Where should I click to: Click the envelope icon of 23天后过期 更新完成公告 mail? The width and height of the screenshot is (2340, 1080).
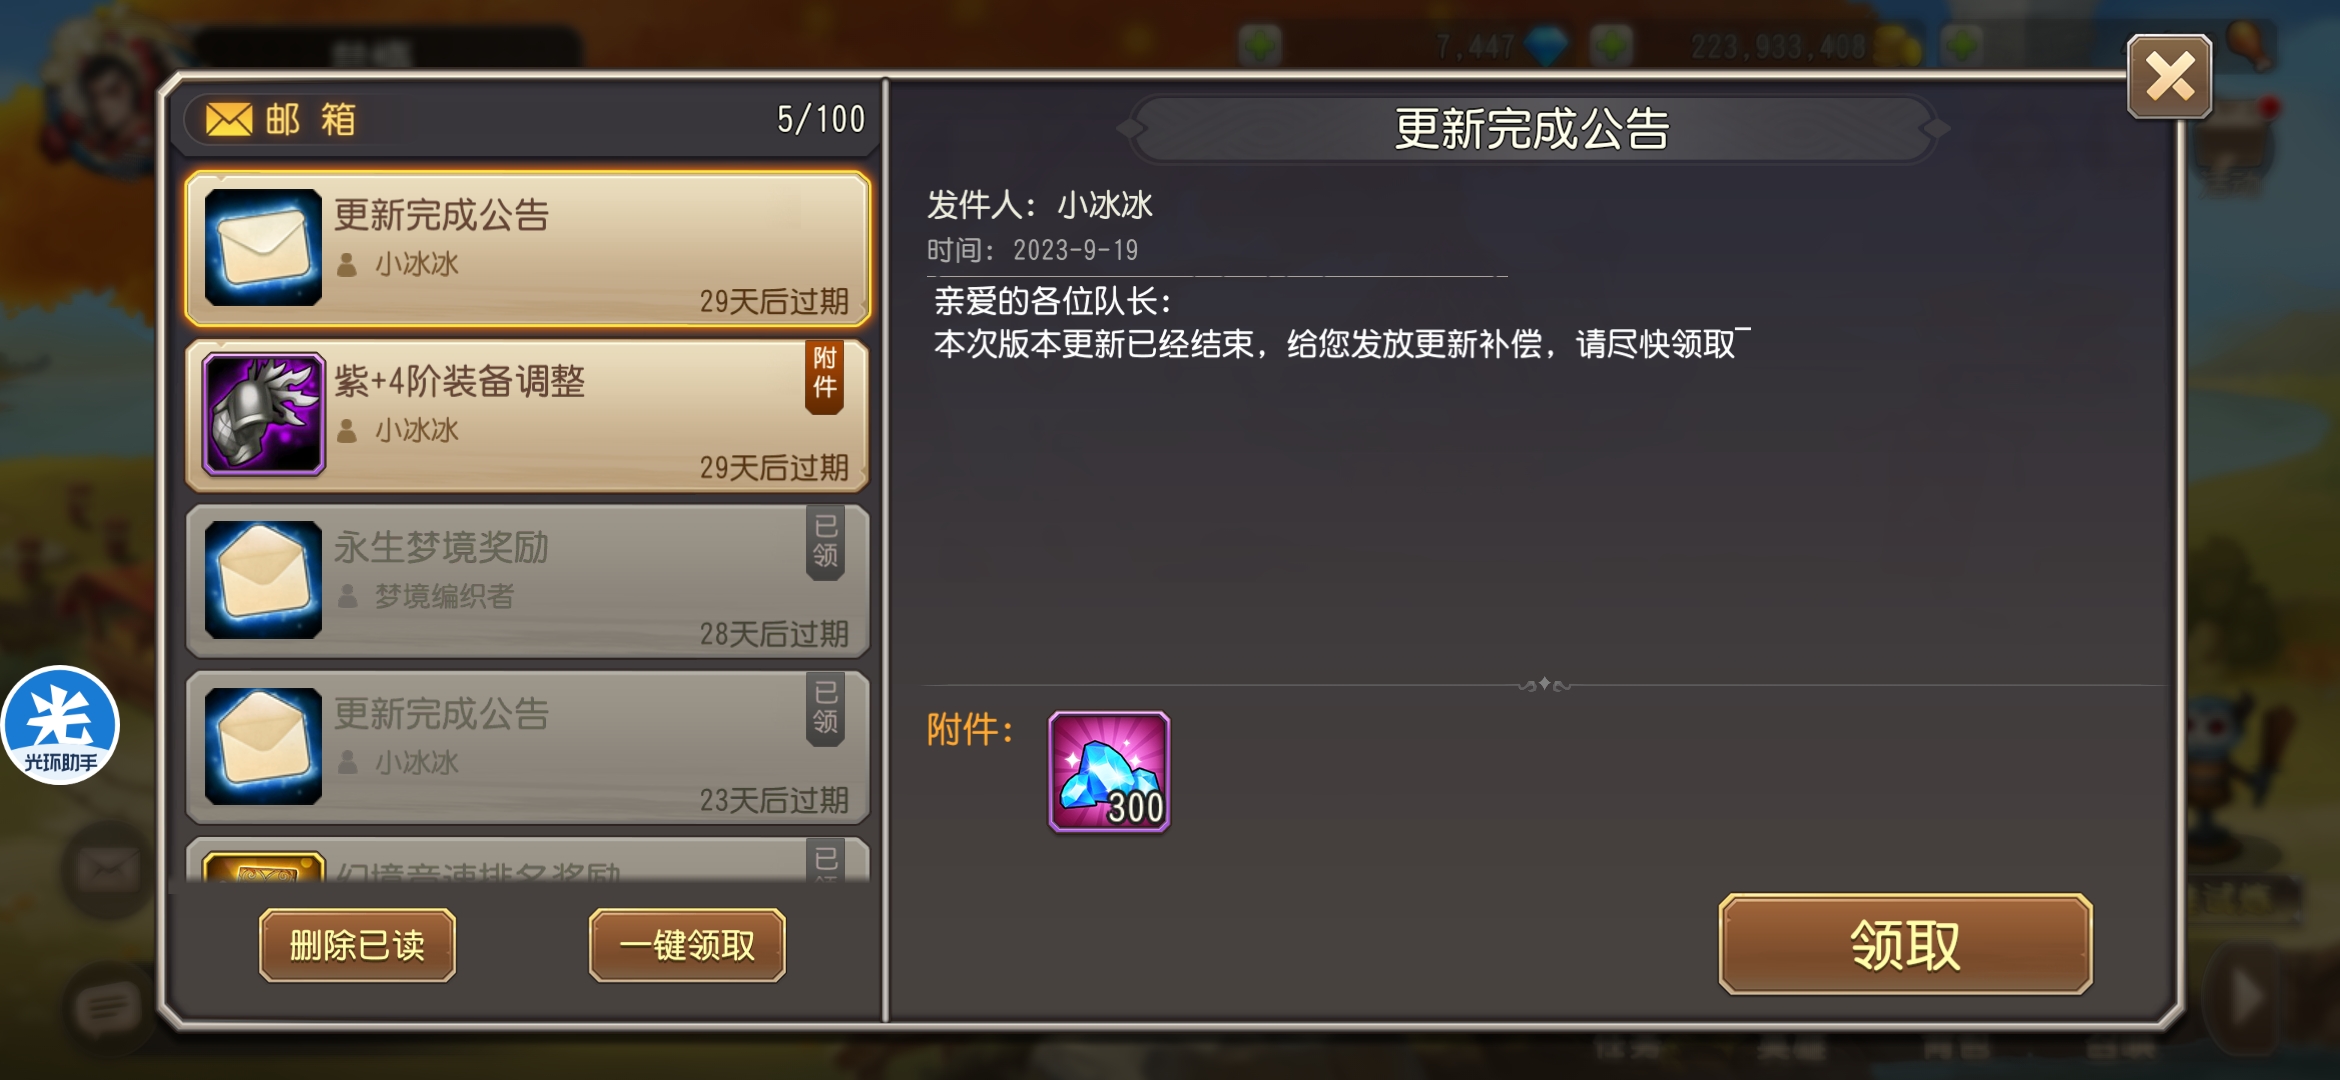coord(264,746)
